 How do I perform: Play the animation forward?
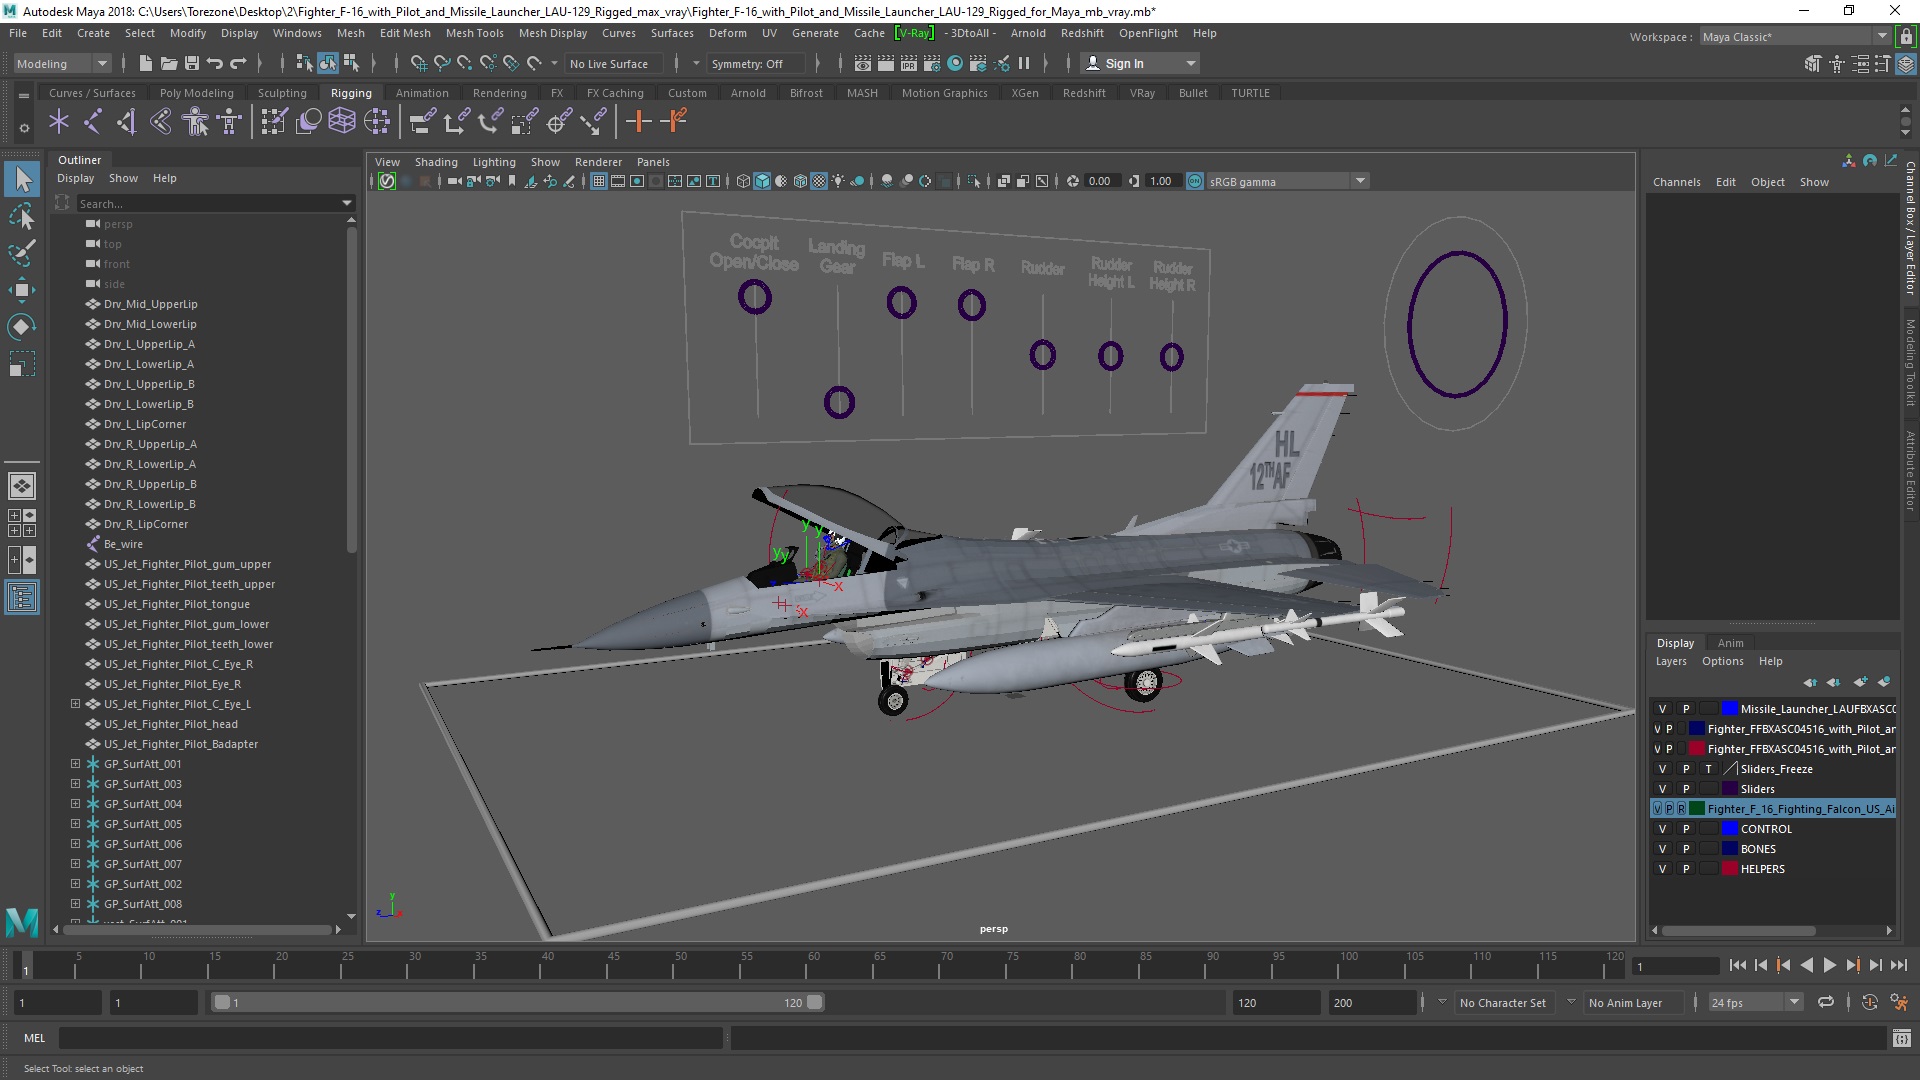pos(1829,966)
